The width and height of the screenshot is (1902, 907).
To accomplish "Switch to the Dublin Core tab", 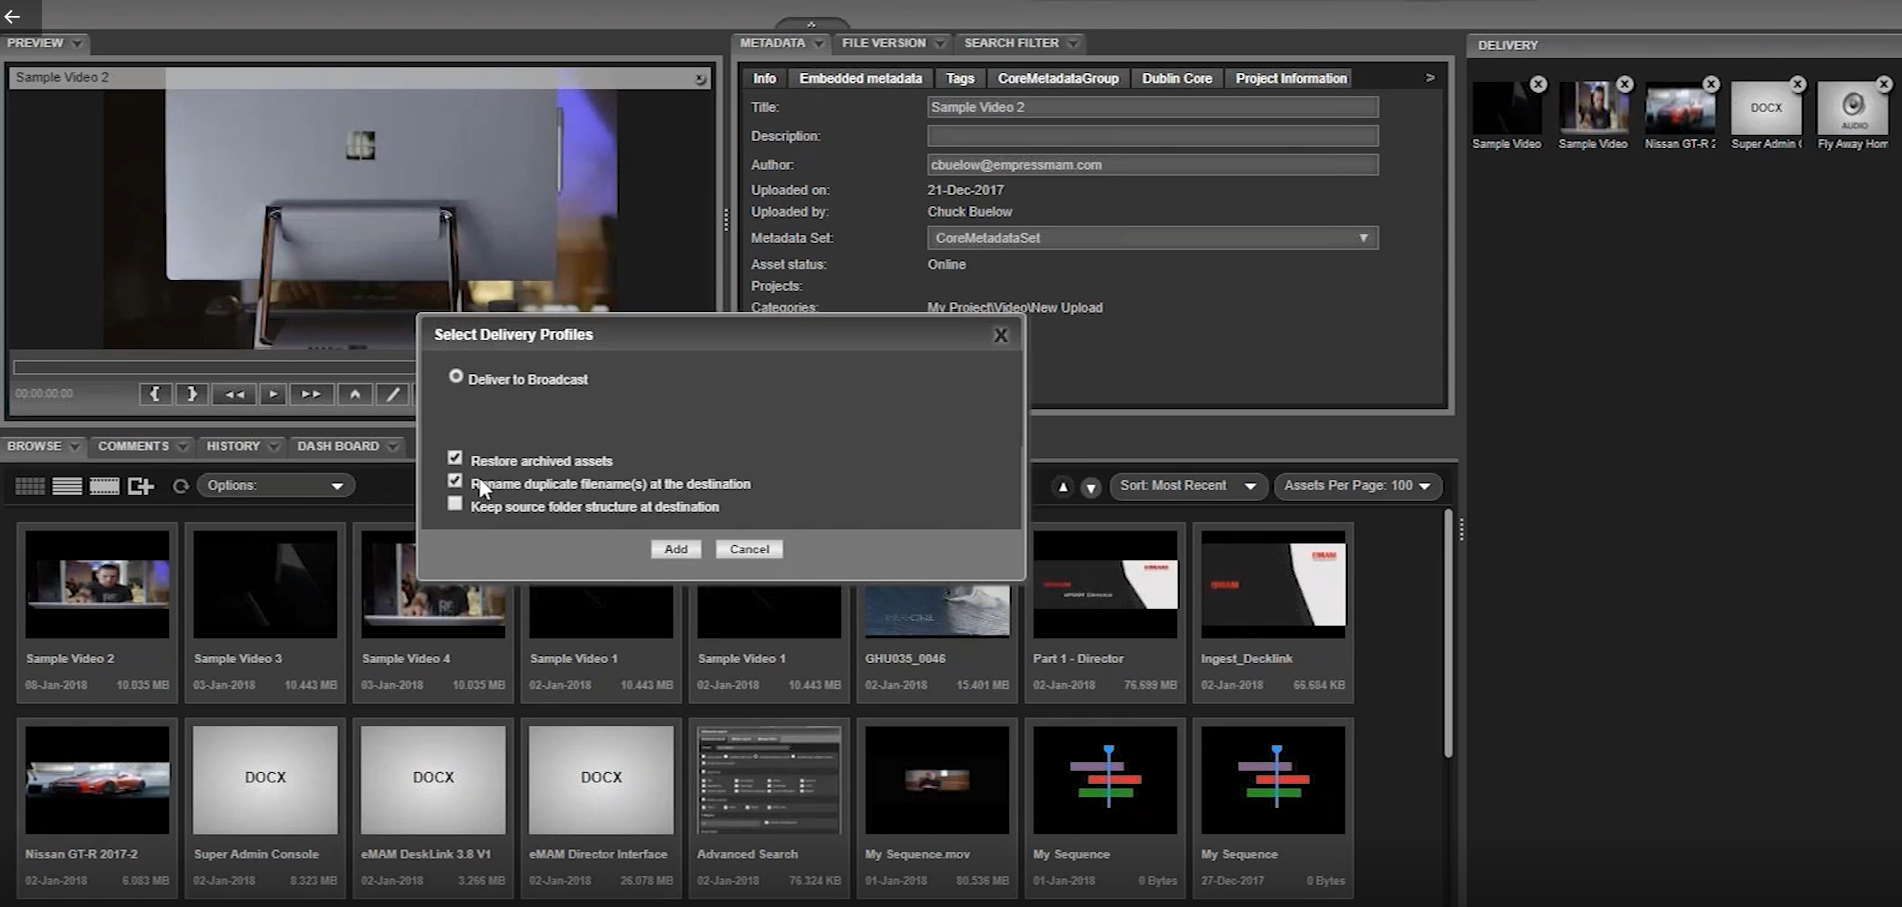I will click(x=1177, y=78).
